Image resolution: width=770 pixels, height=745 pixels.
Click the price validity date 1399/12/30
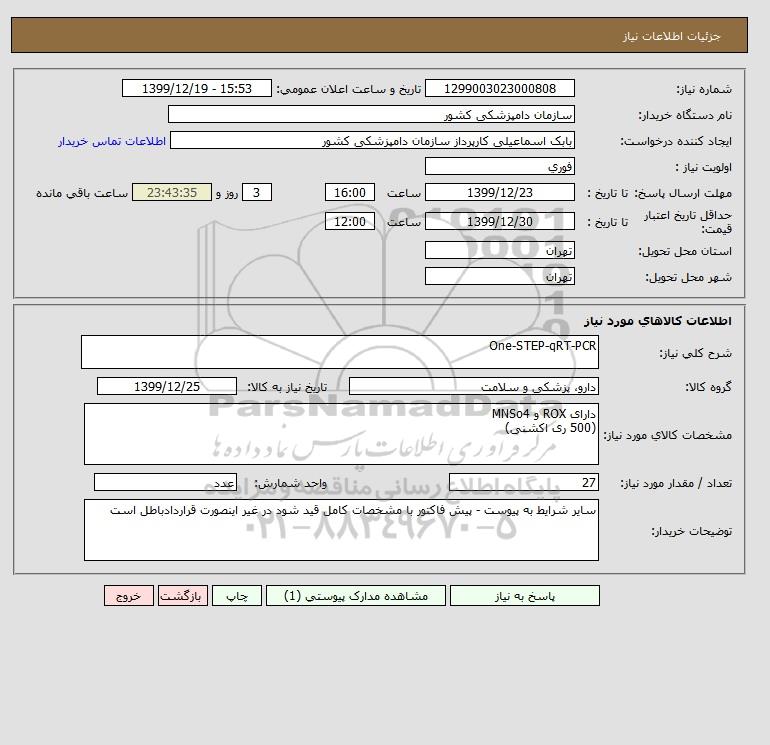click(499, 221)
